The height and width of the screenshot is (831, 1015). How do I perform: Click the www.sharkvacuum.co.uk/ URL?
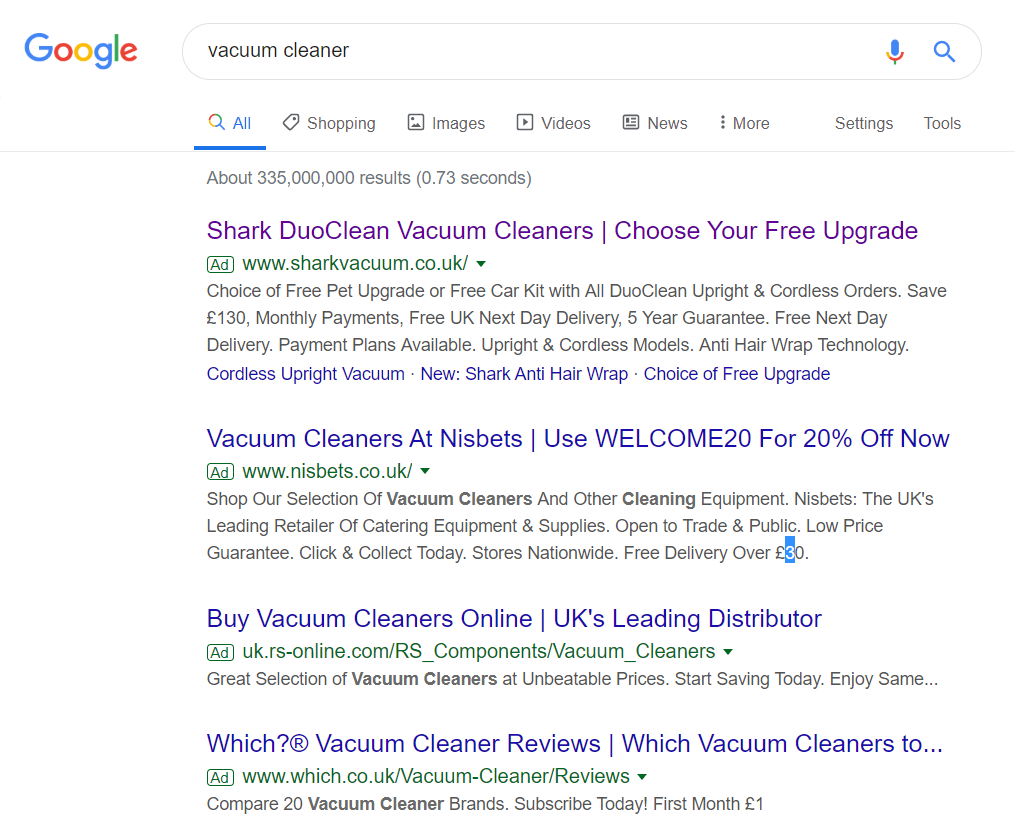point(355,264)
